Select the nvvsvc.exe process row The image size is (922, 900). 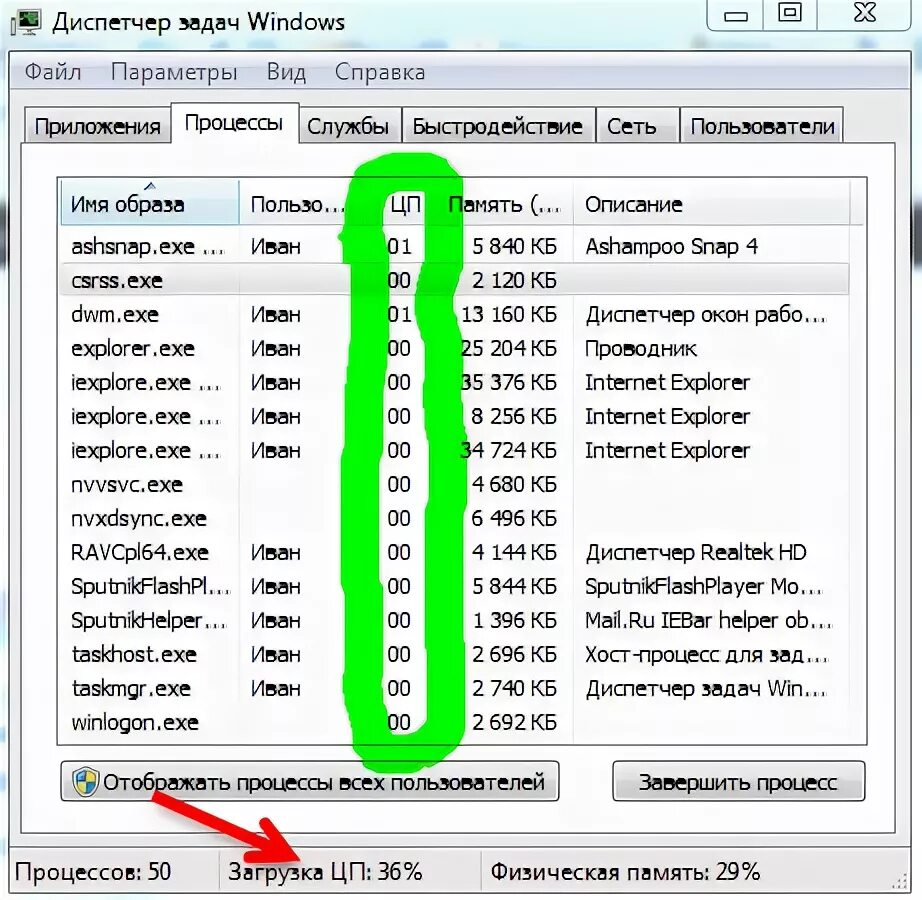click(454, 484)
